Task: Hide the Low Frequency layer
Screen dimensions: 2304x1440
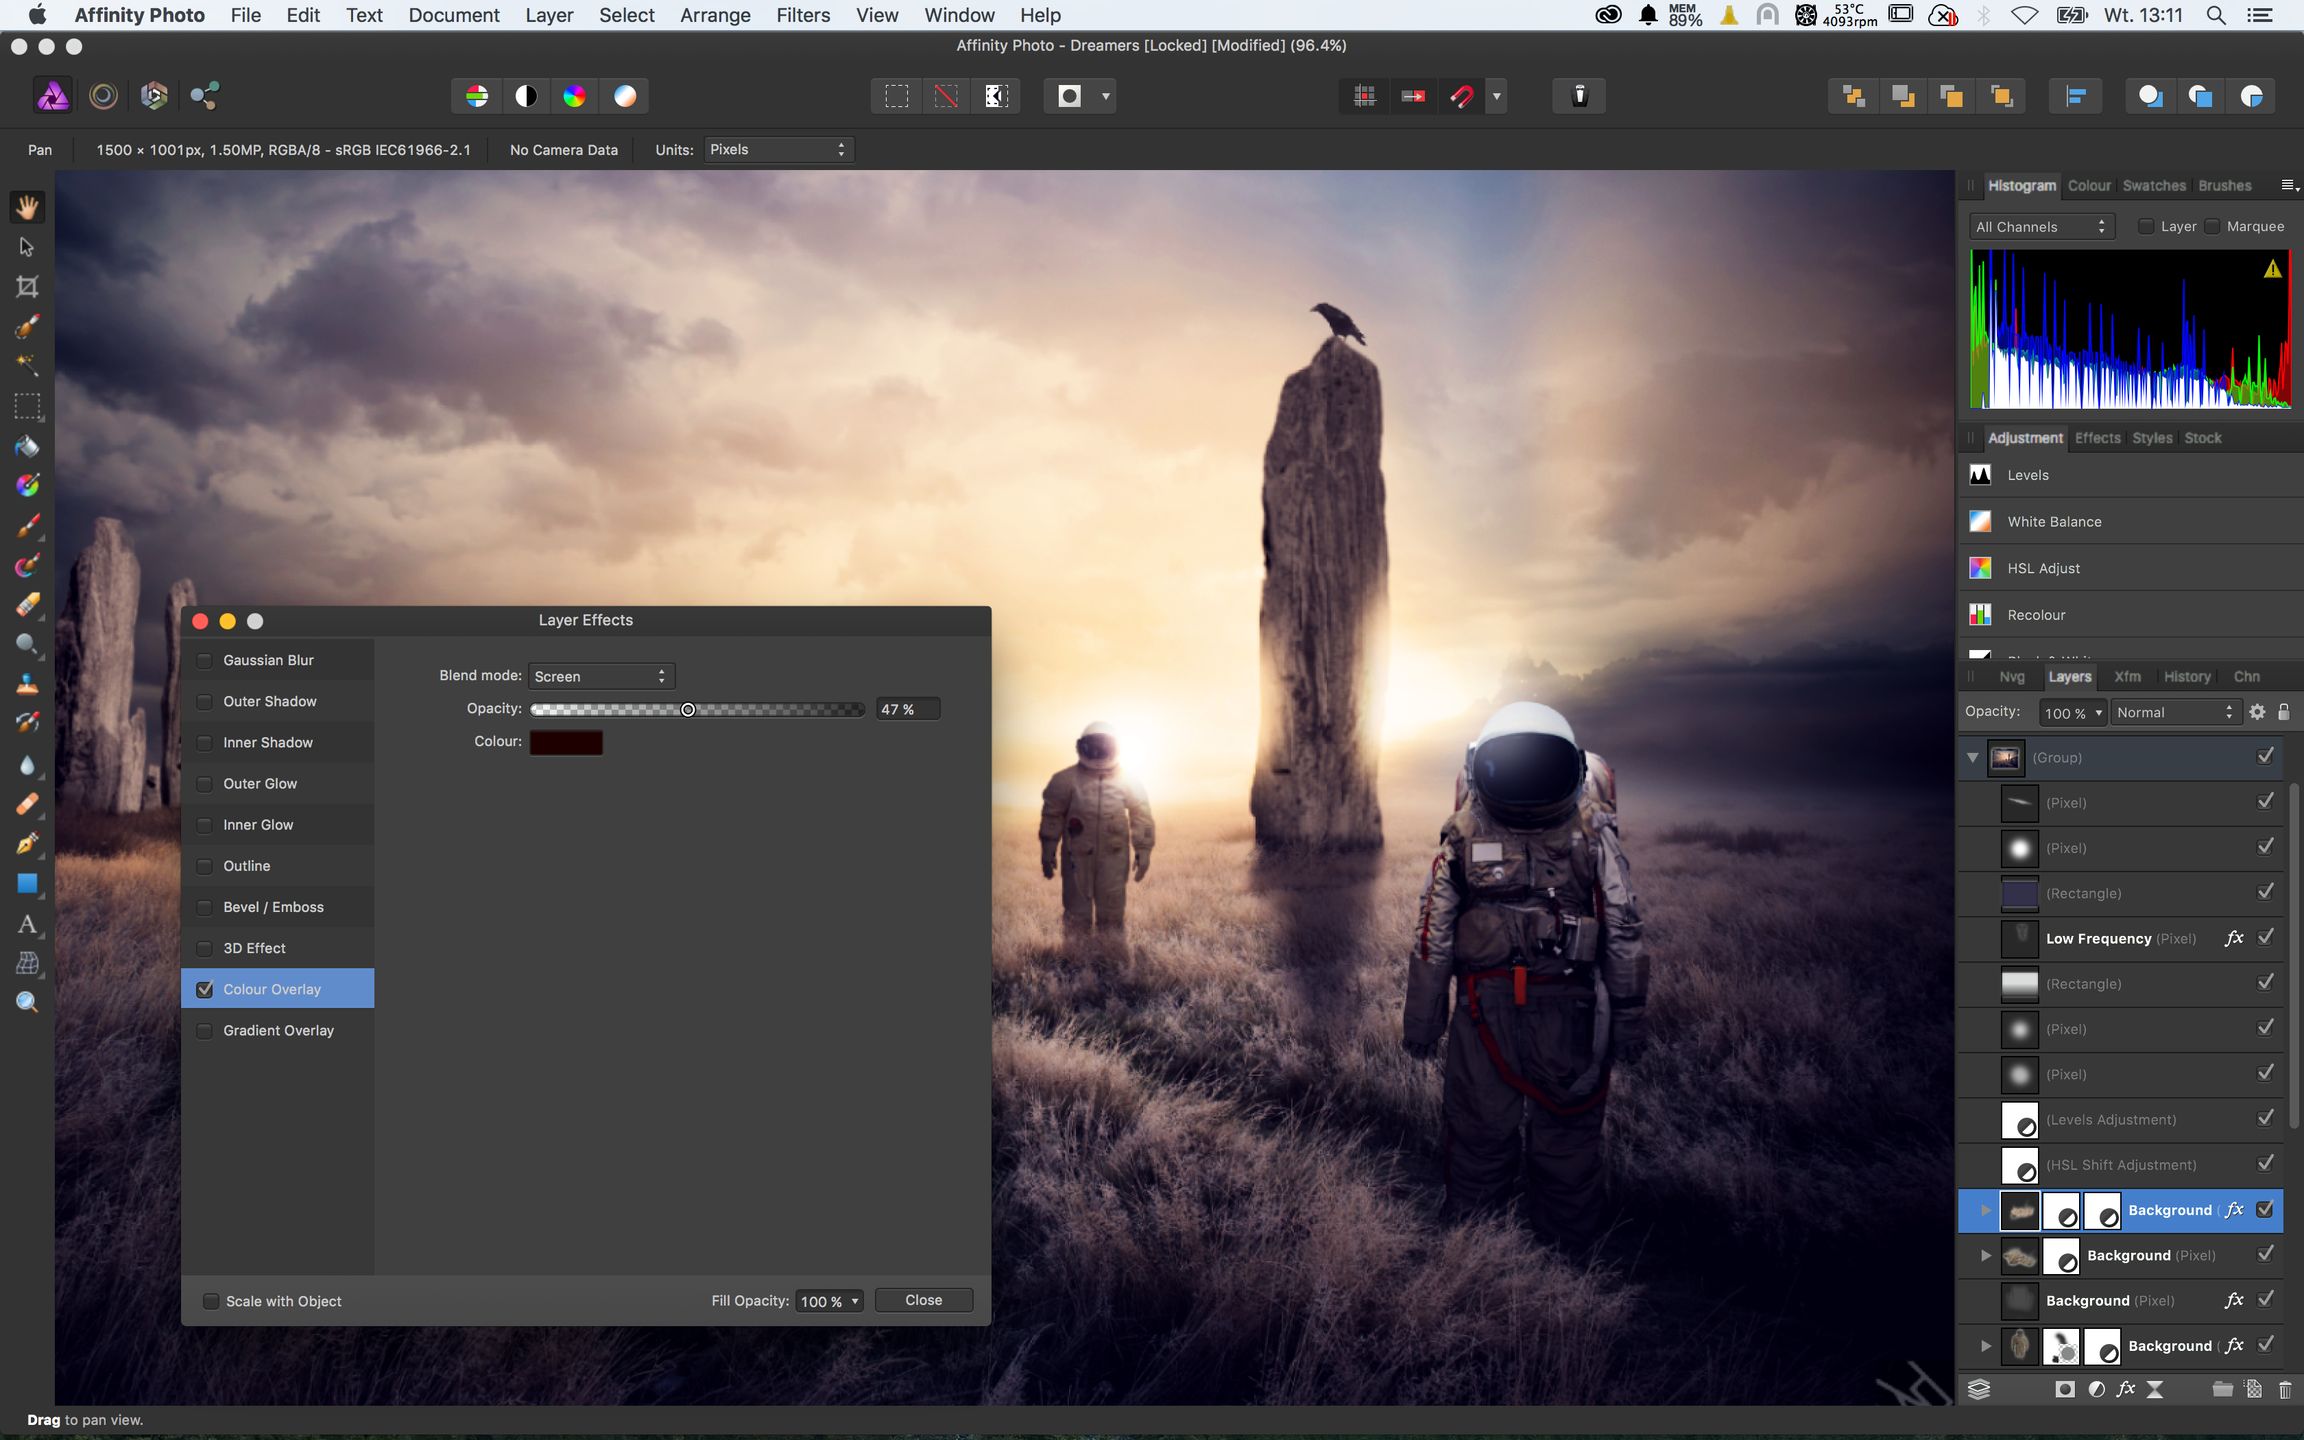Action: coord(2266,938)
